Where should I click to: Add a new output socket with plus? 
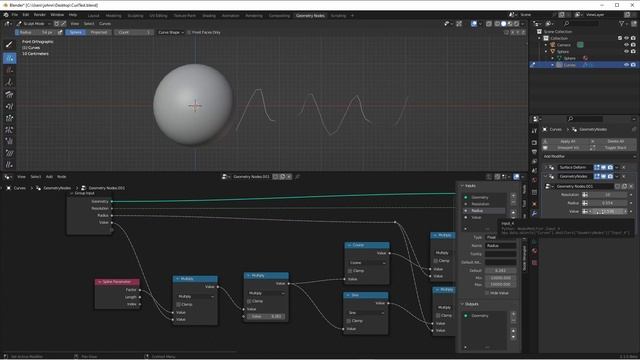click(513, 314)
